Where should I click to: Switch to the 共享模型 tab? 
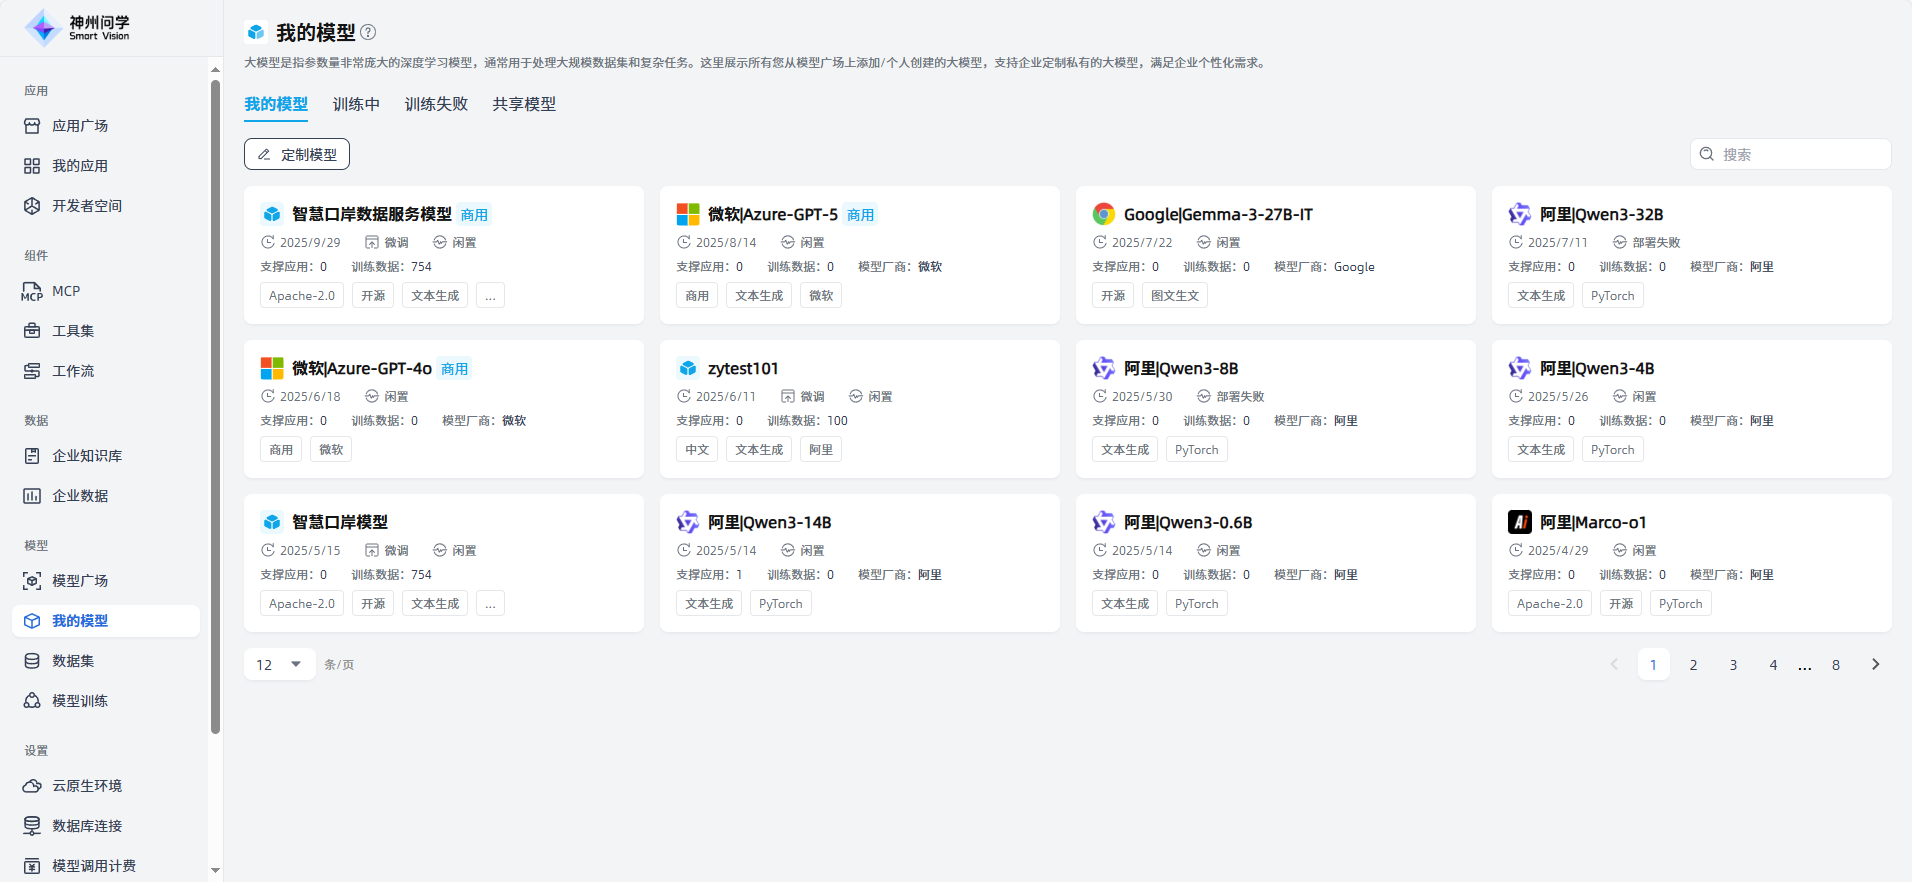pyautogui.click(x=524, y=104)
